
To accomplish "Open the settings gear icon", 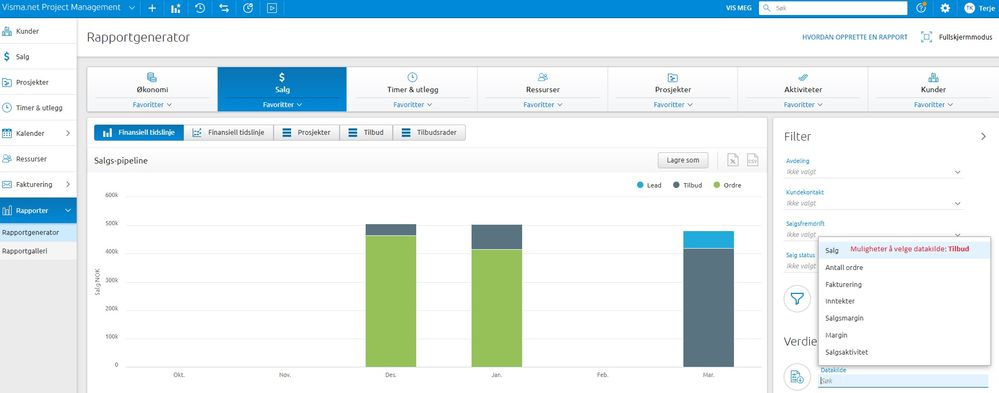I will (945, 8).
